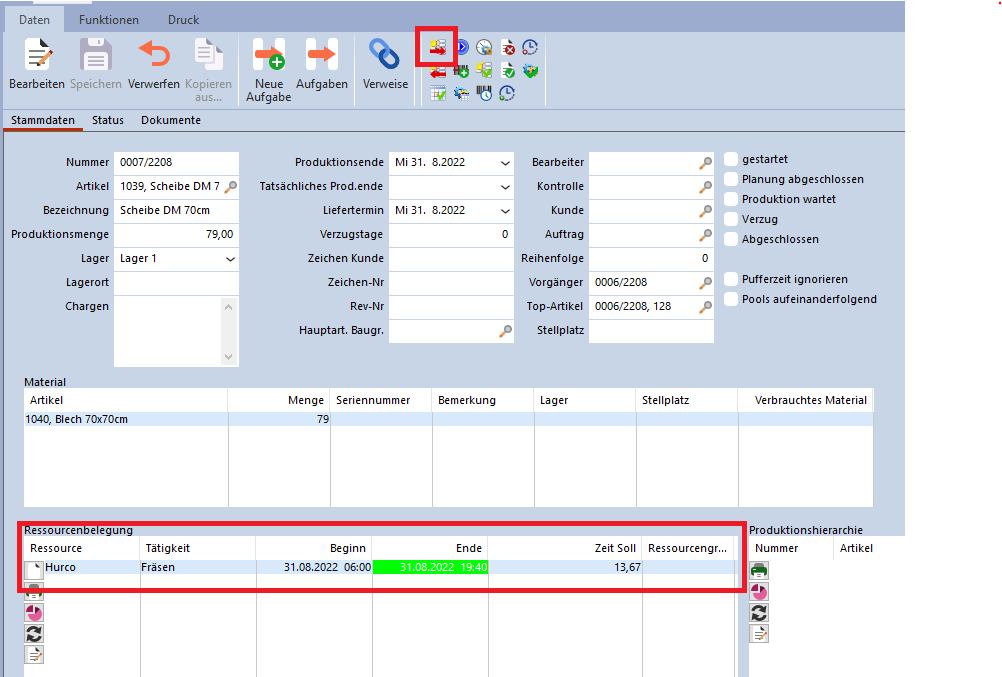
Task: Click the magnifier icon in Artikel field
Action: coord(231,187)
